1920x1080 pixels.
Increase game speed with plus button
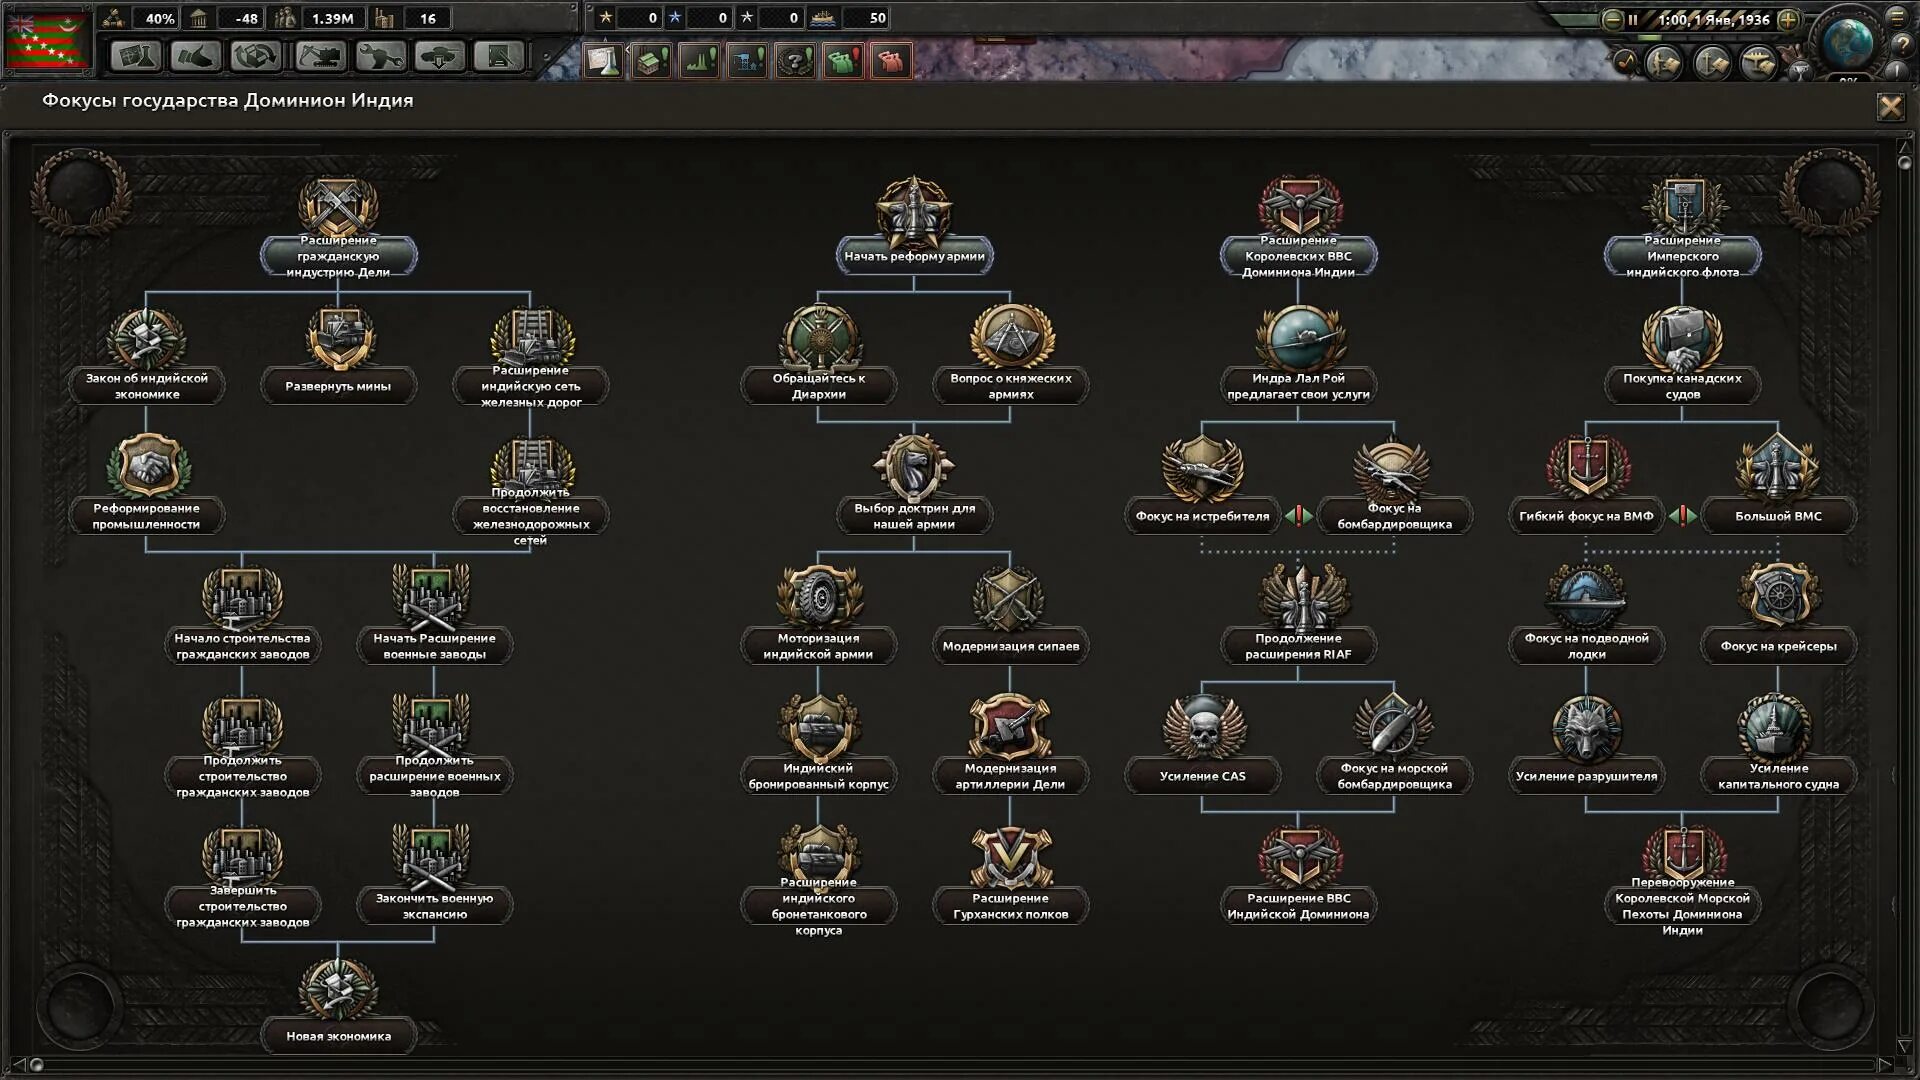(x=1788, y=19)
